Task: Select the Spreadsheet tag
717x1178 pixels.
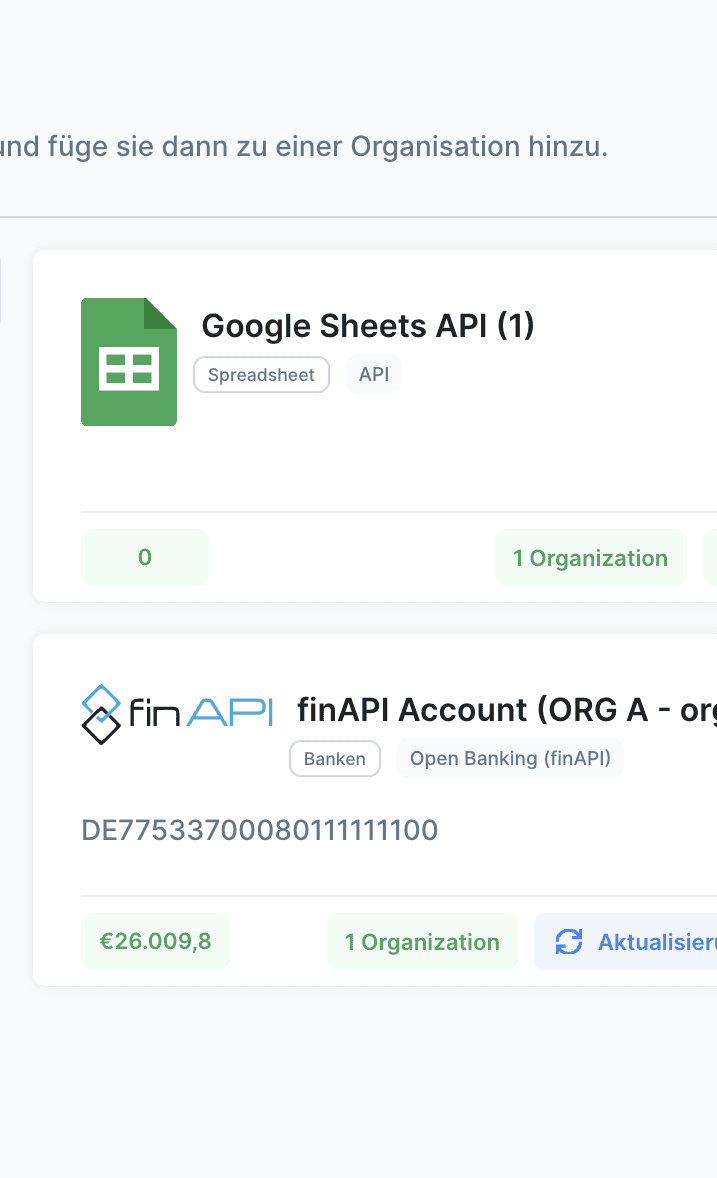Action: 261,375
